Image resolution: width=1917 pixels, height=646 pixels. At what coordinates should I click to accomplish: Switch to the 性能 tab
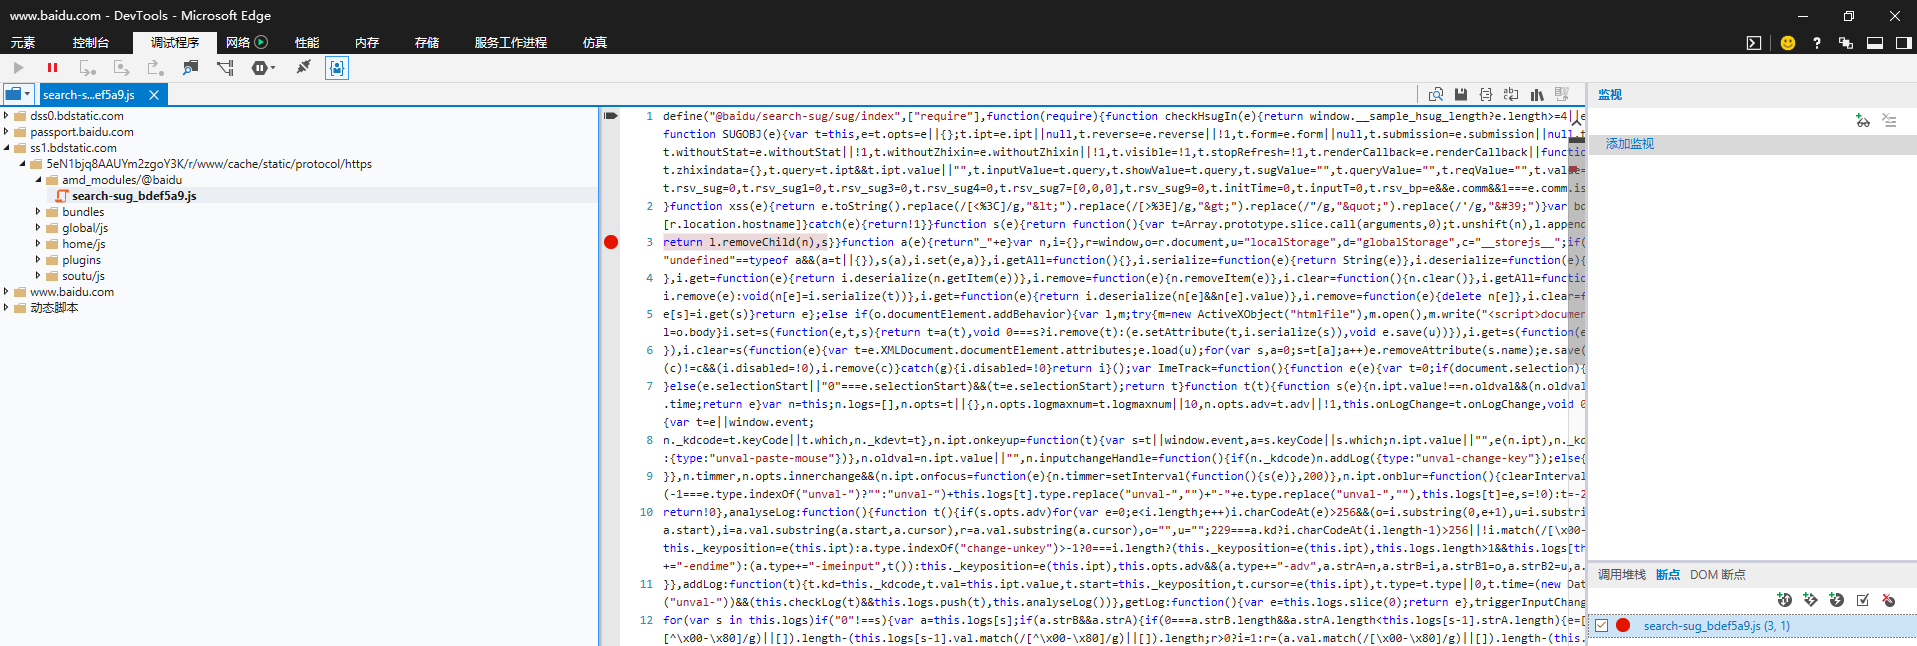pos(307,42)
